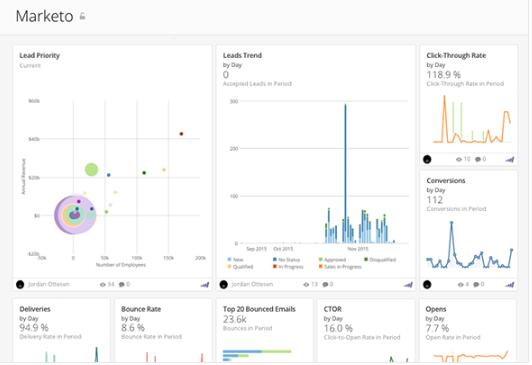Open the Deliveries card title
This screenshot has width=532, height=365.
coord(35,309)
